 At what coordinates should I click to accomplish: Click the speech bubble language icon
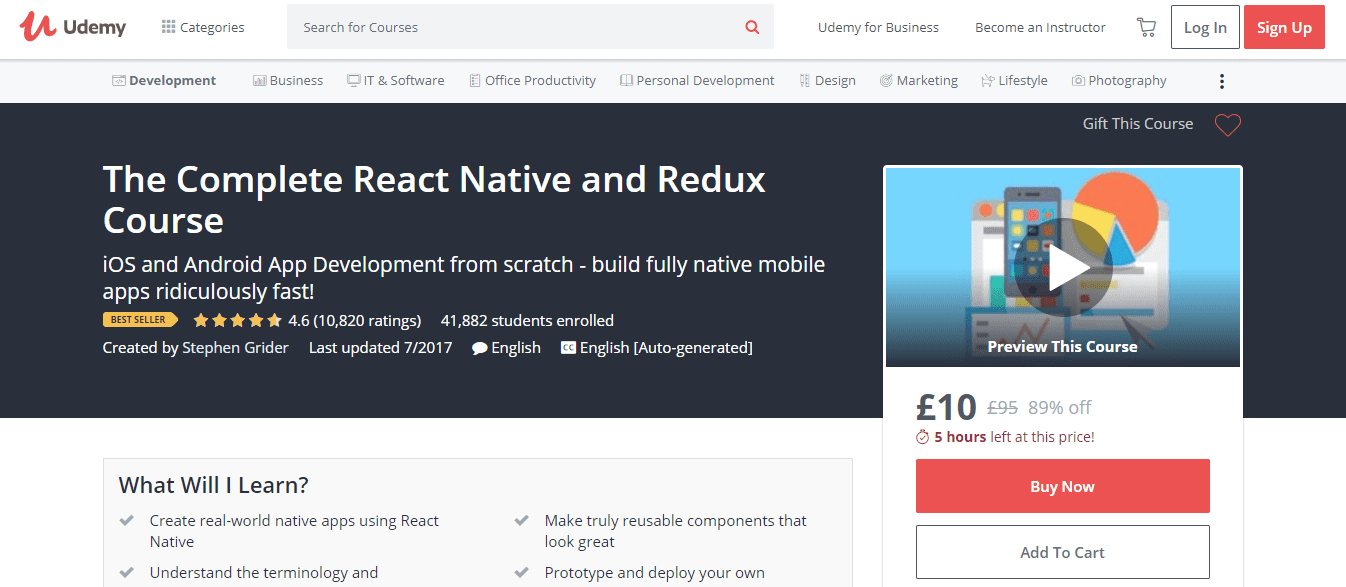[x=480, y=348]
